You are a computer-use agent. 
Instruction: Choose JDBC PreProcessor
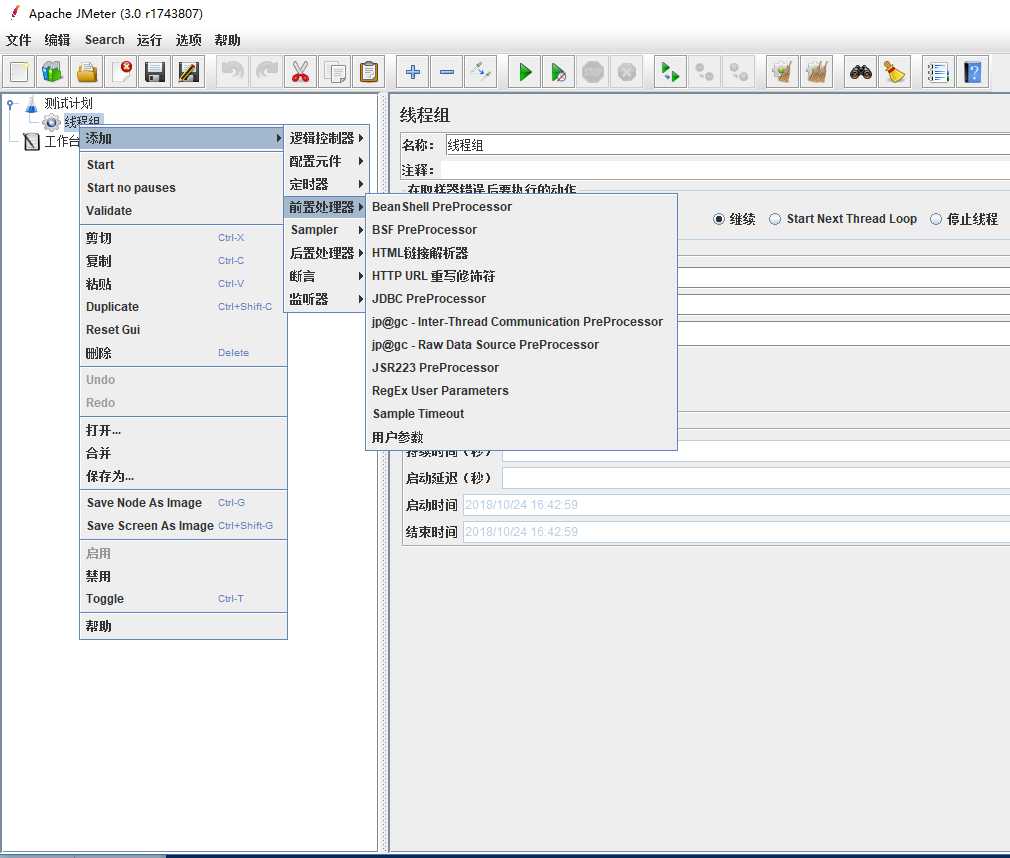pos(521,299)
